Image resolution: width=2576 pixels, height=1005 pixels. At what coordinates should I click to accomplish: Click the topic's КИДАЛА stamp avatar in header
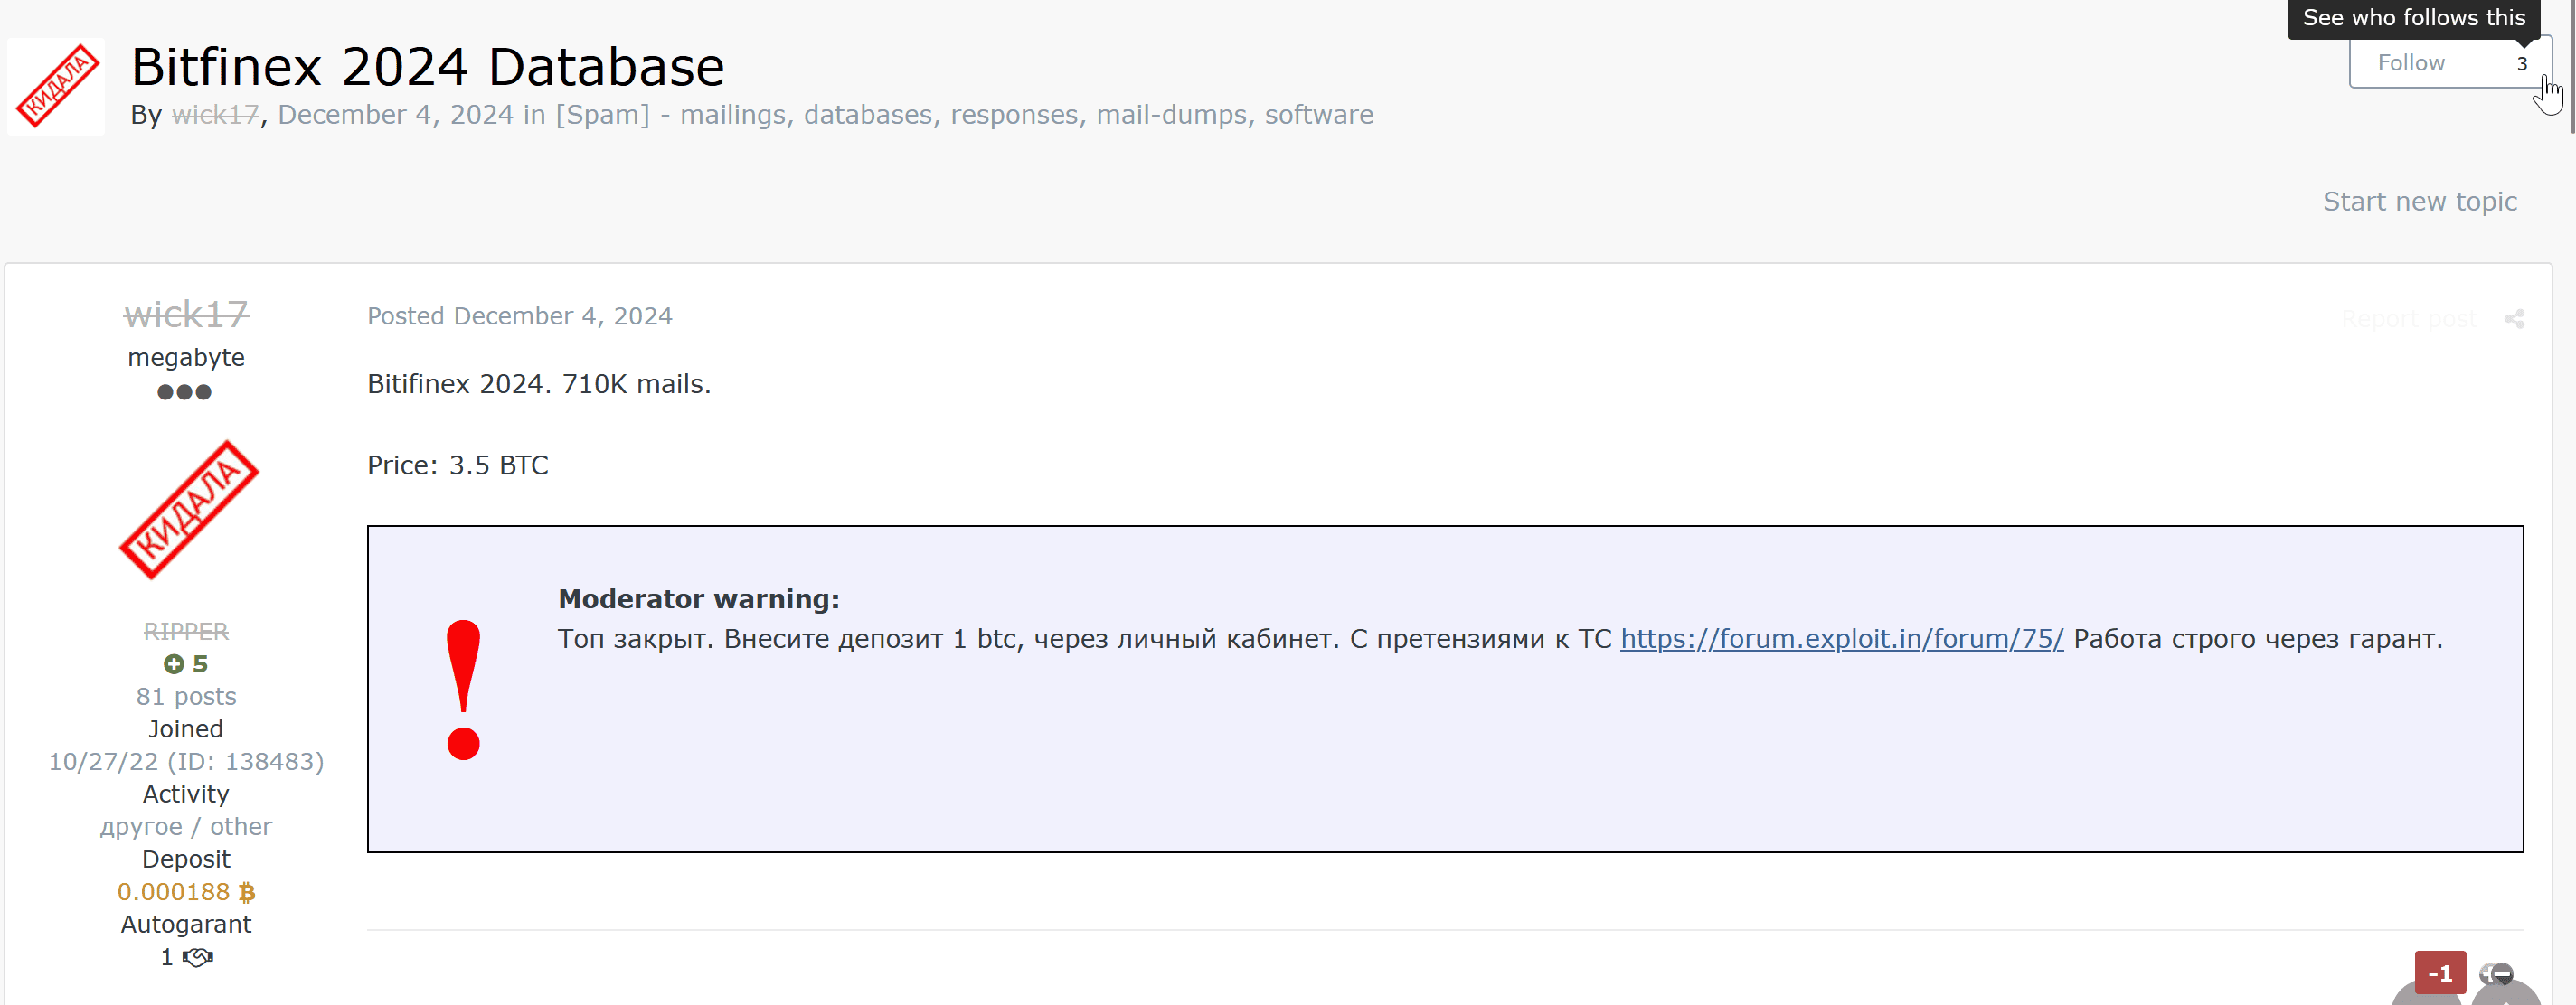56,87
